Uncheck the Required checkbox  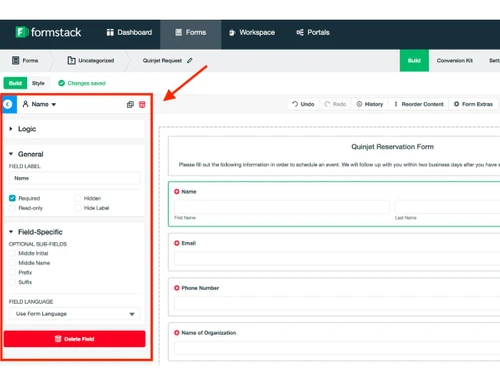tap(12, 198)
